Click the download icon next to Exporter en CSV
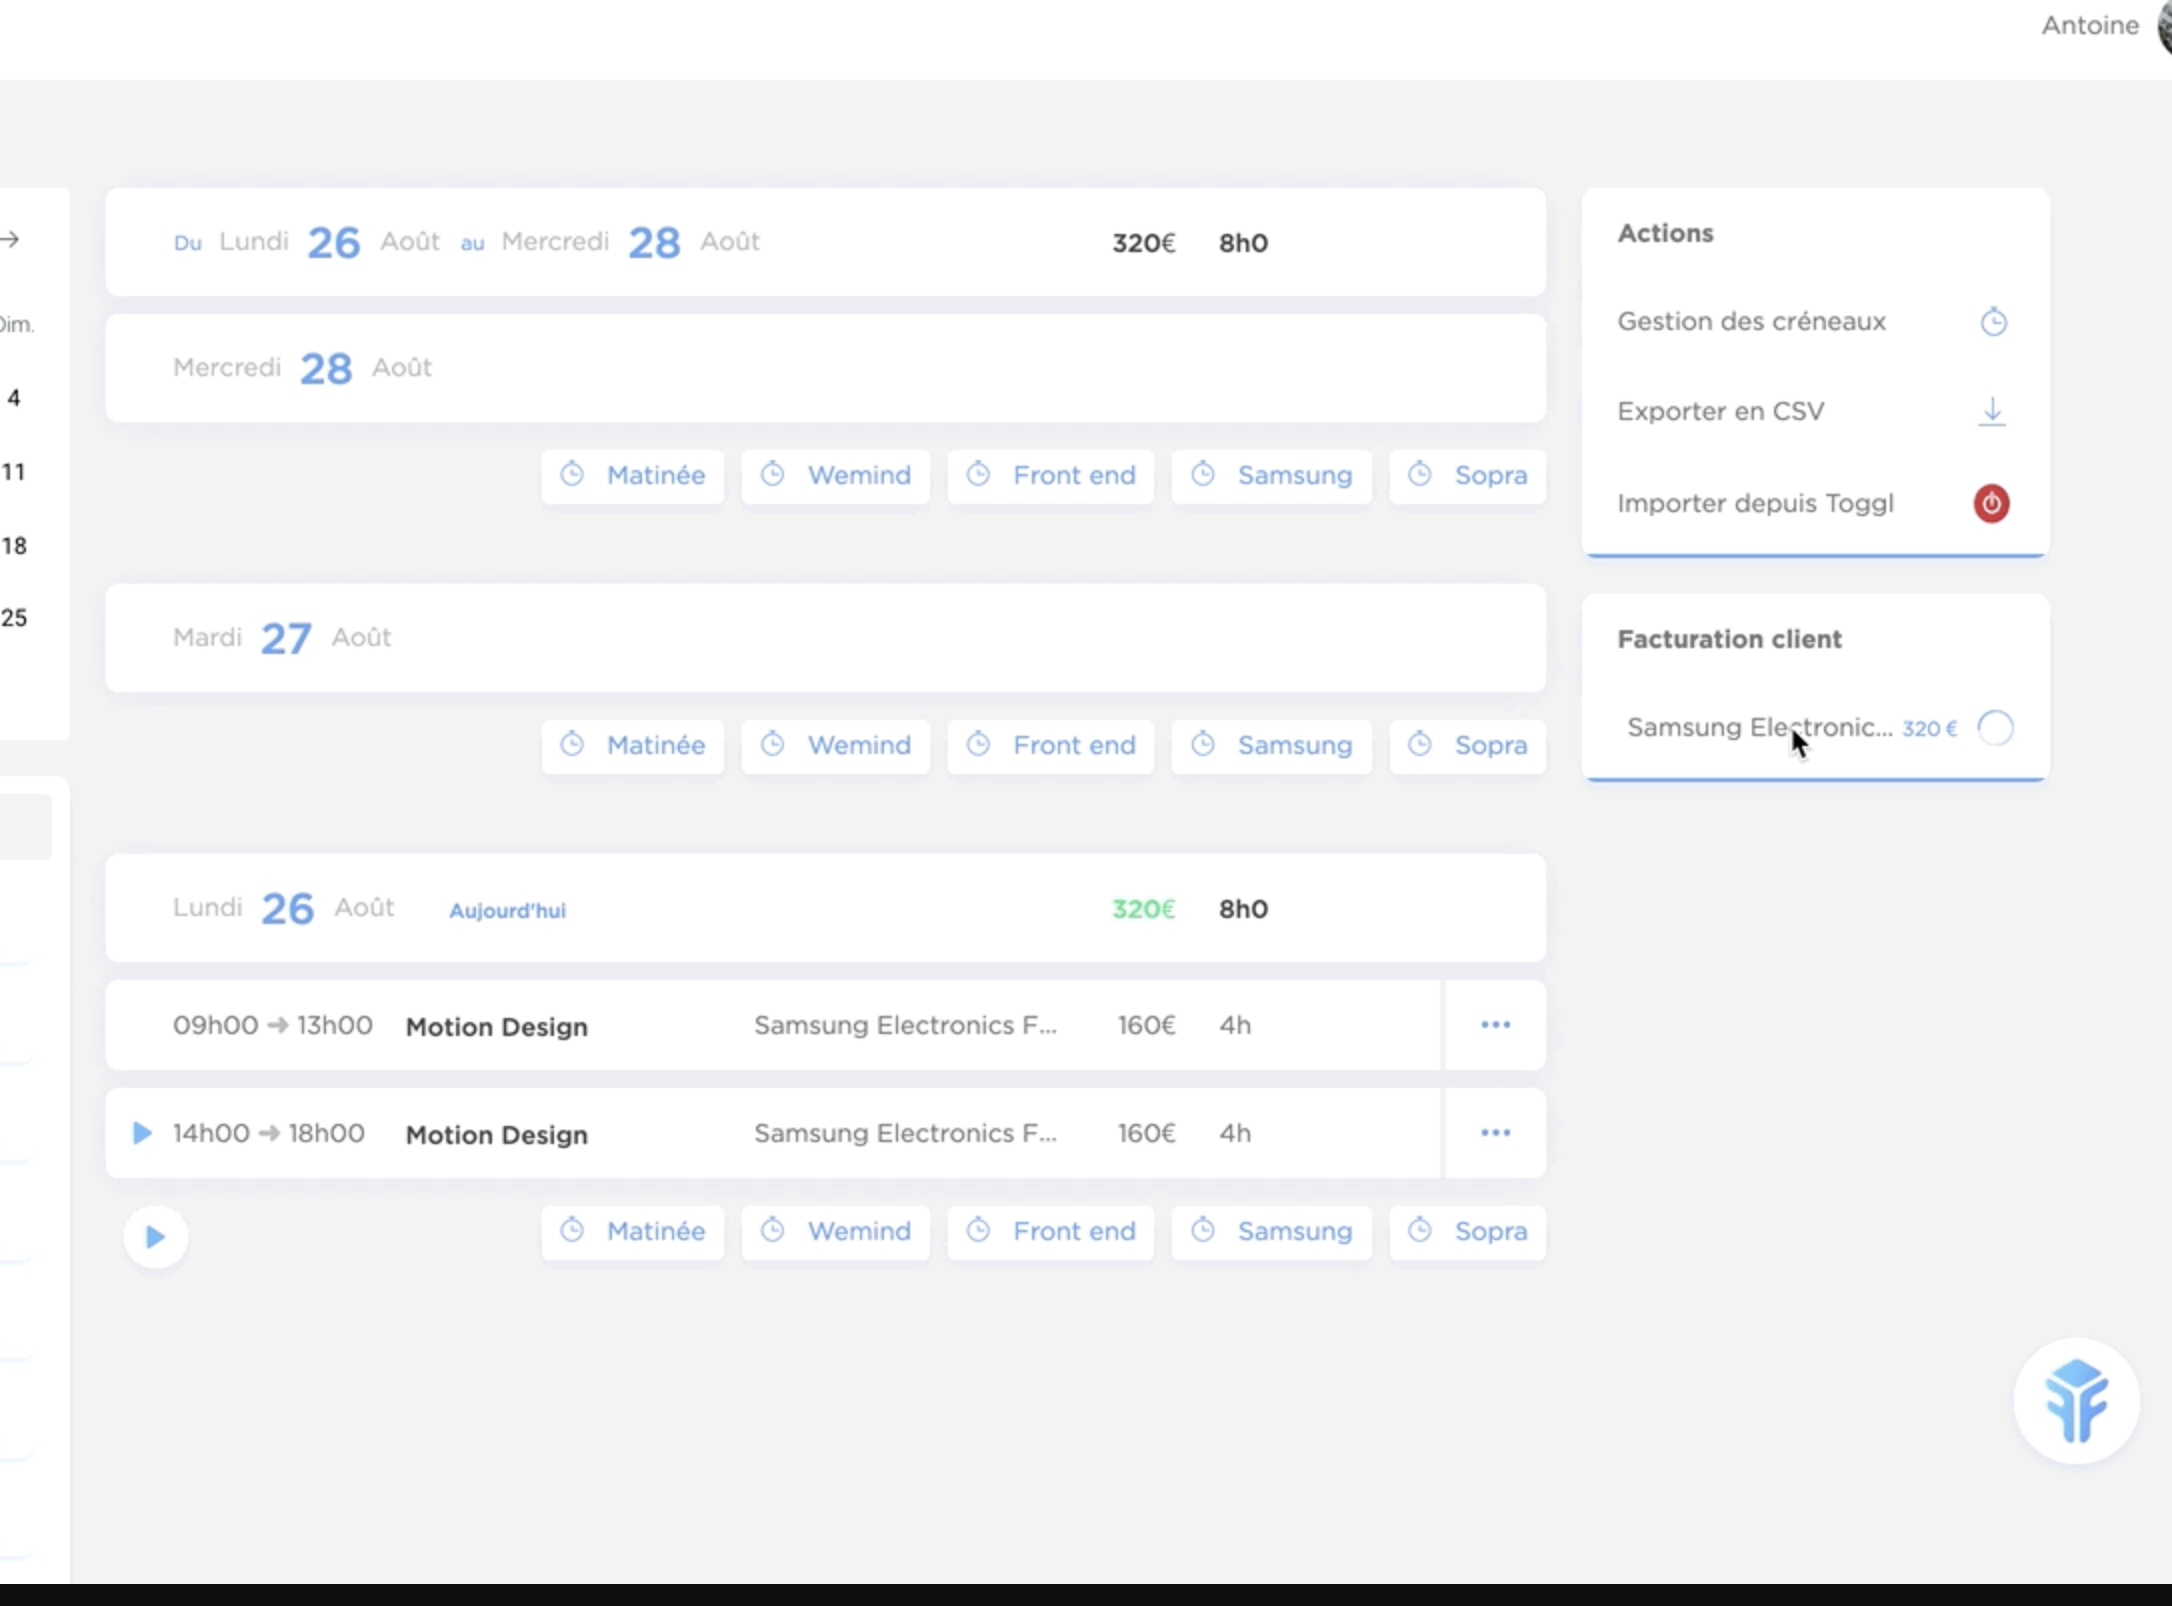This screenshot has height=1606, width=2172. pyautogui.click(x=1991, y=411)
